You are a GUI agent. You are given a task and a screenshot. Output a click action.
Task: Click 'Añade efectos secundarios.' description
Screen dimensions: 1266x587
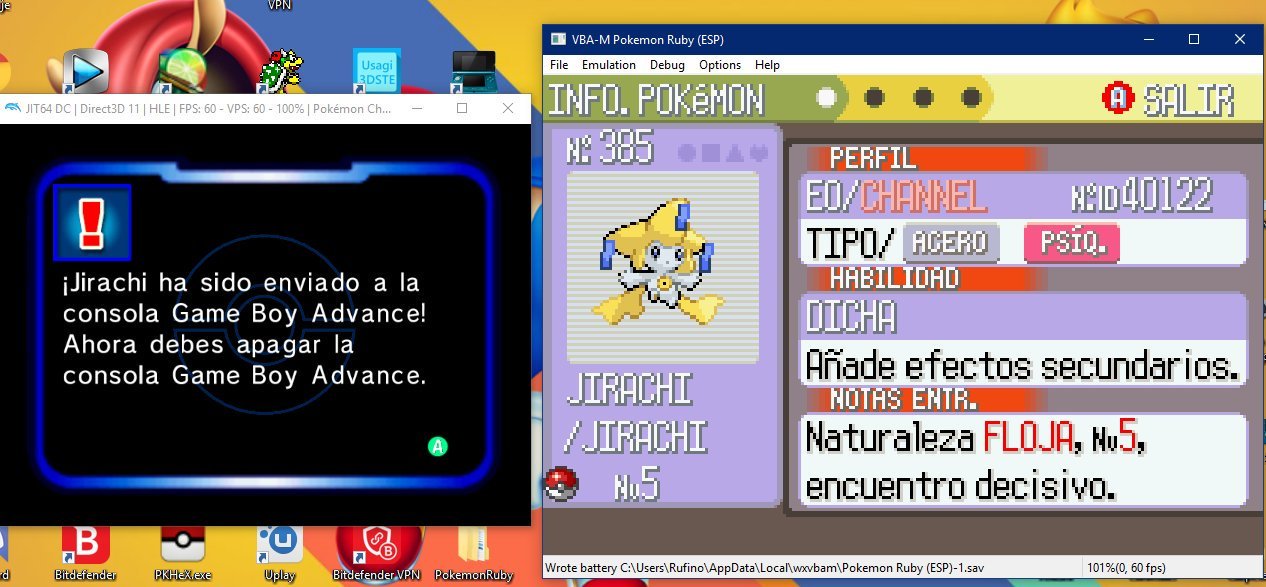(x=1022, y=364)
